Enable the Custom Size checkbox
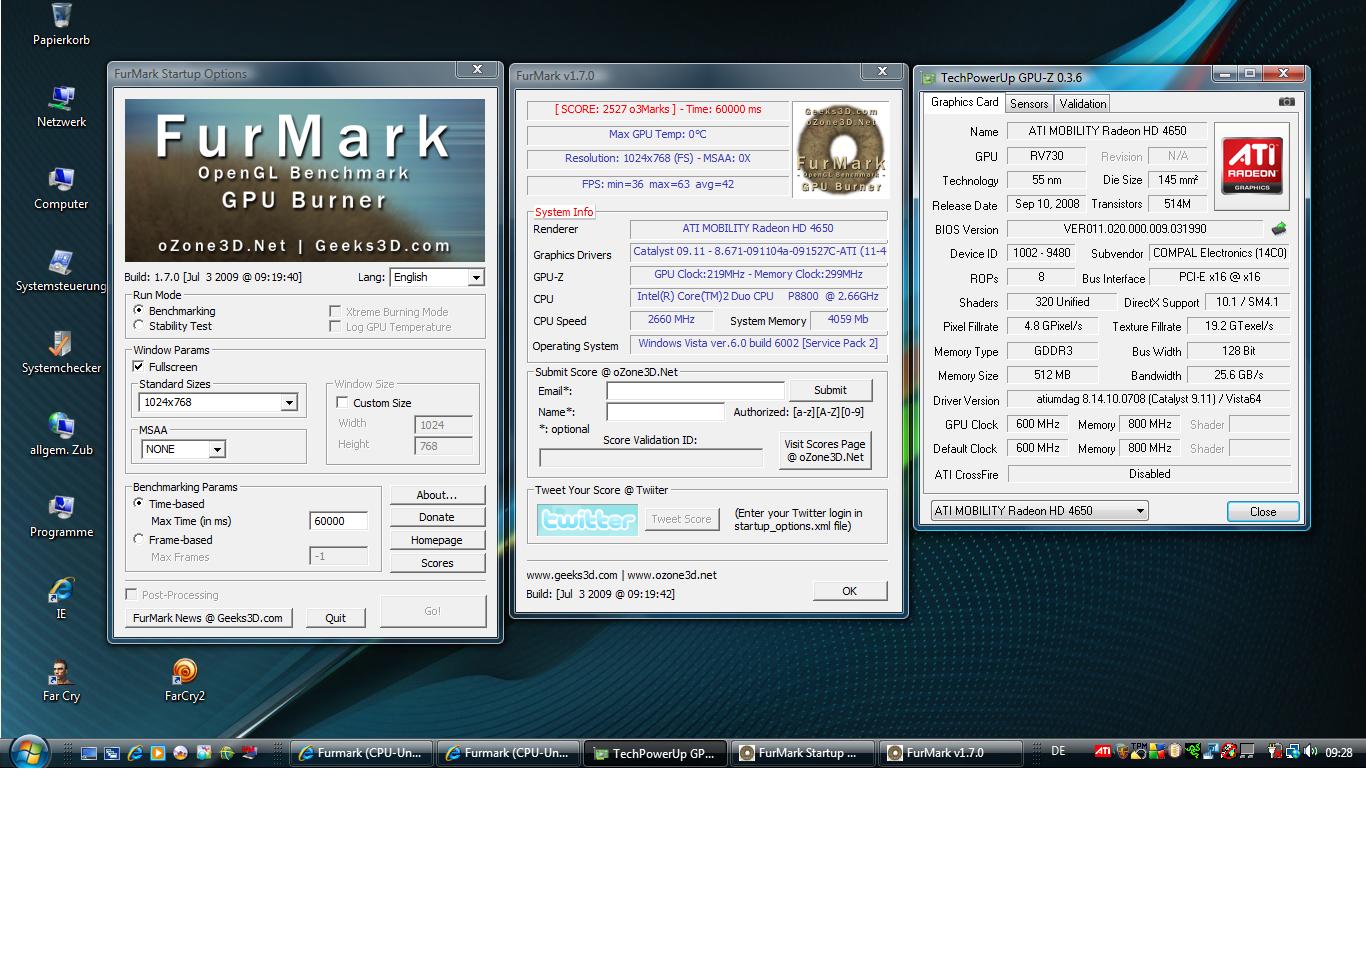The height and width of the screenshot is (972, 1366). coord(342,403)
